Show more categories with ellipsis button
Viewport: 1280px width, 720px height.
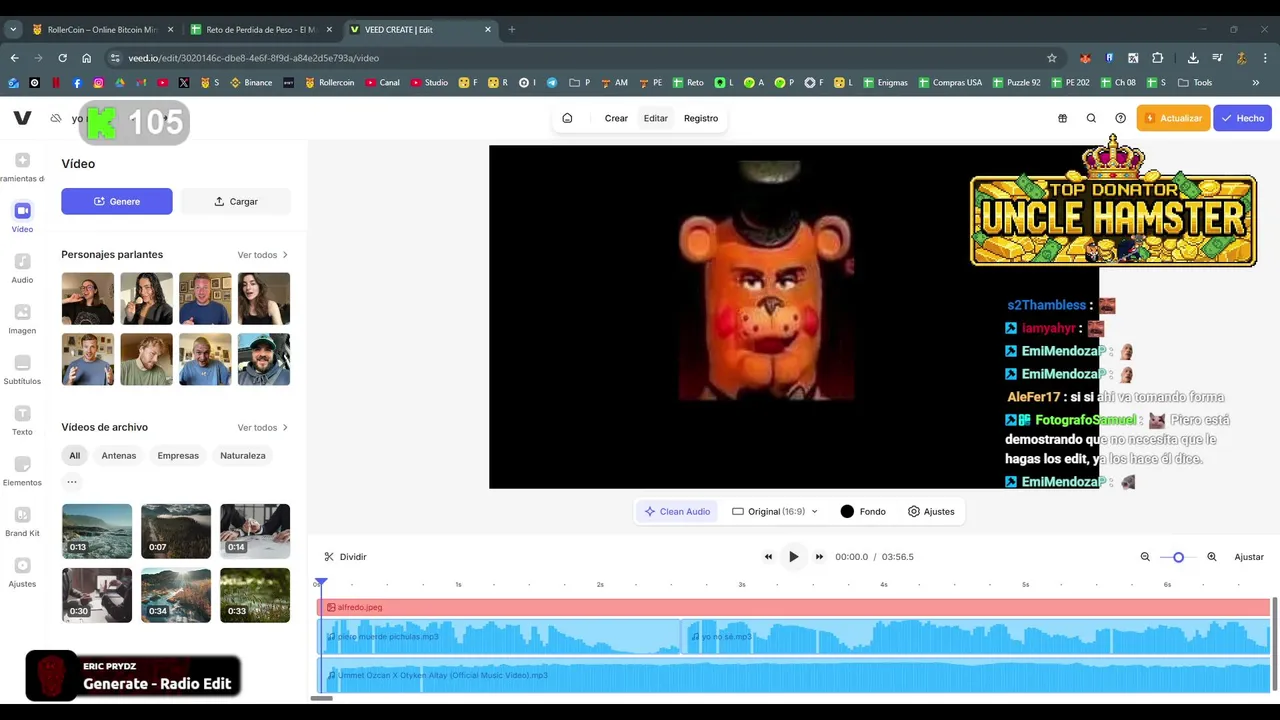72,482
